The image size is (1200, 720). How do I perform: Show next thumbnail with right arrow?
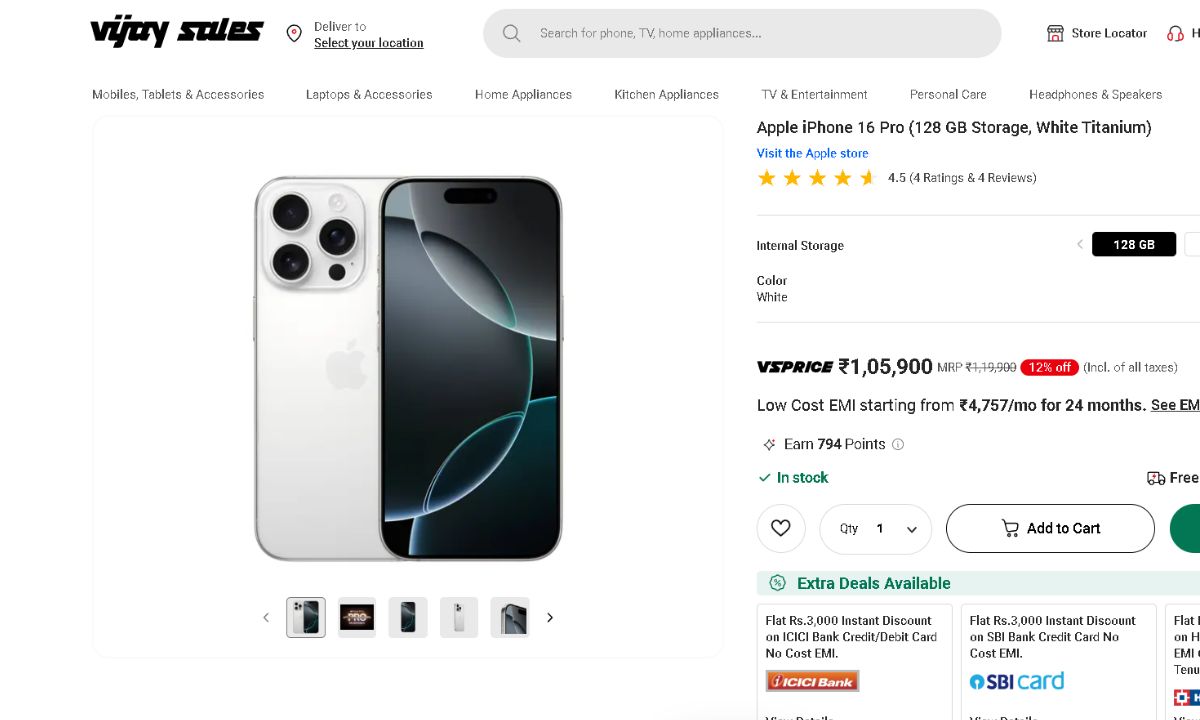[550, 618]
